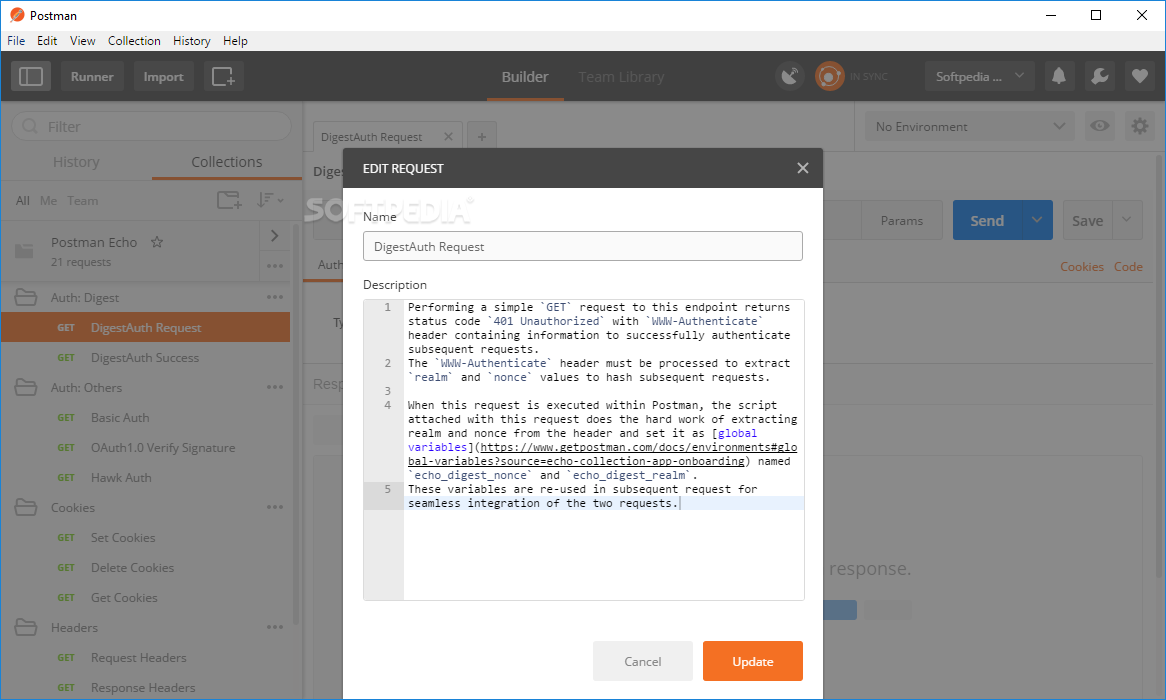Click the request Name input field
Screen dimensions: 1166x700
[583, 246]
